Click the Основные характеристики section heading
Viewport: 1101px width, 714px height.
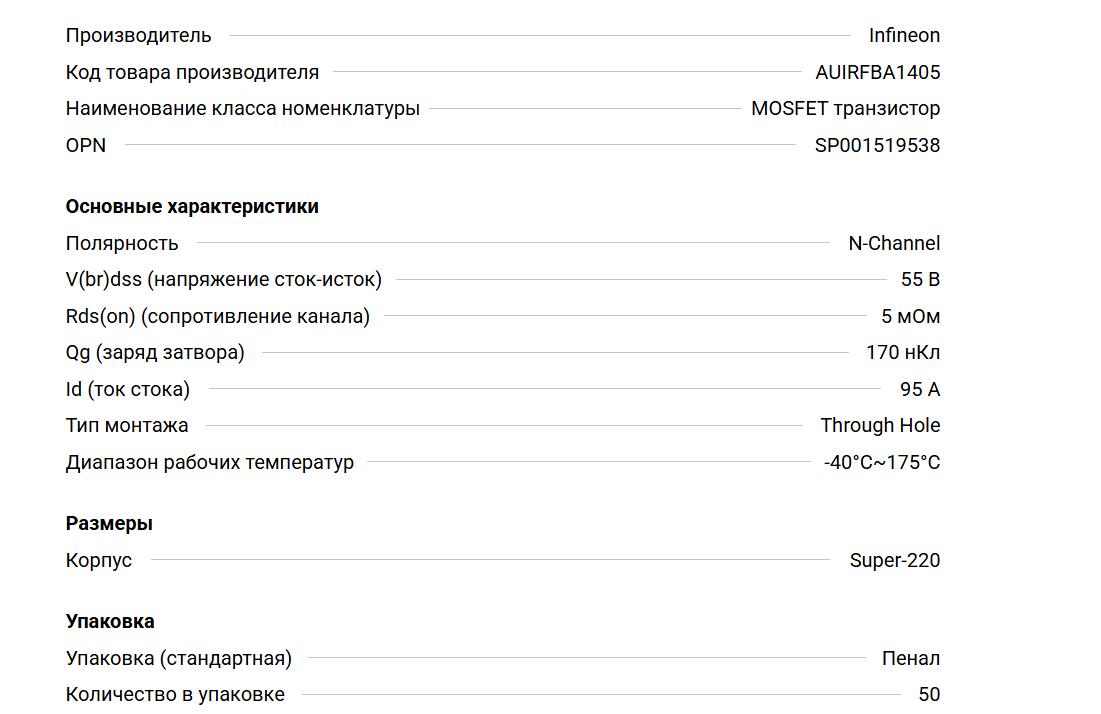(x=192, y=207)
